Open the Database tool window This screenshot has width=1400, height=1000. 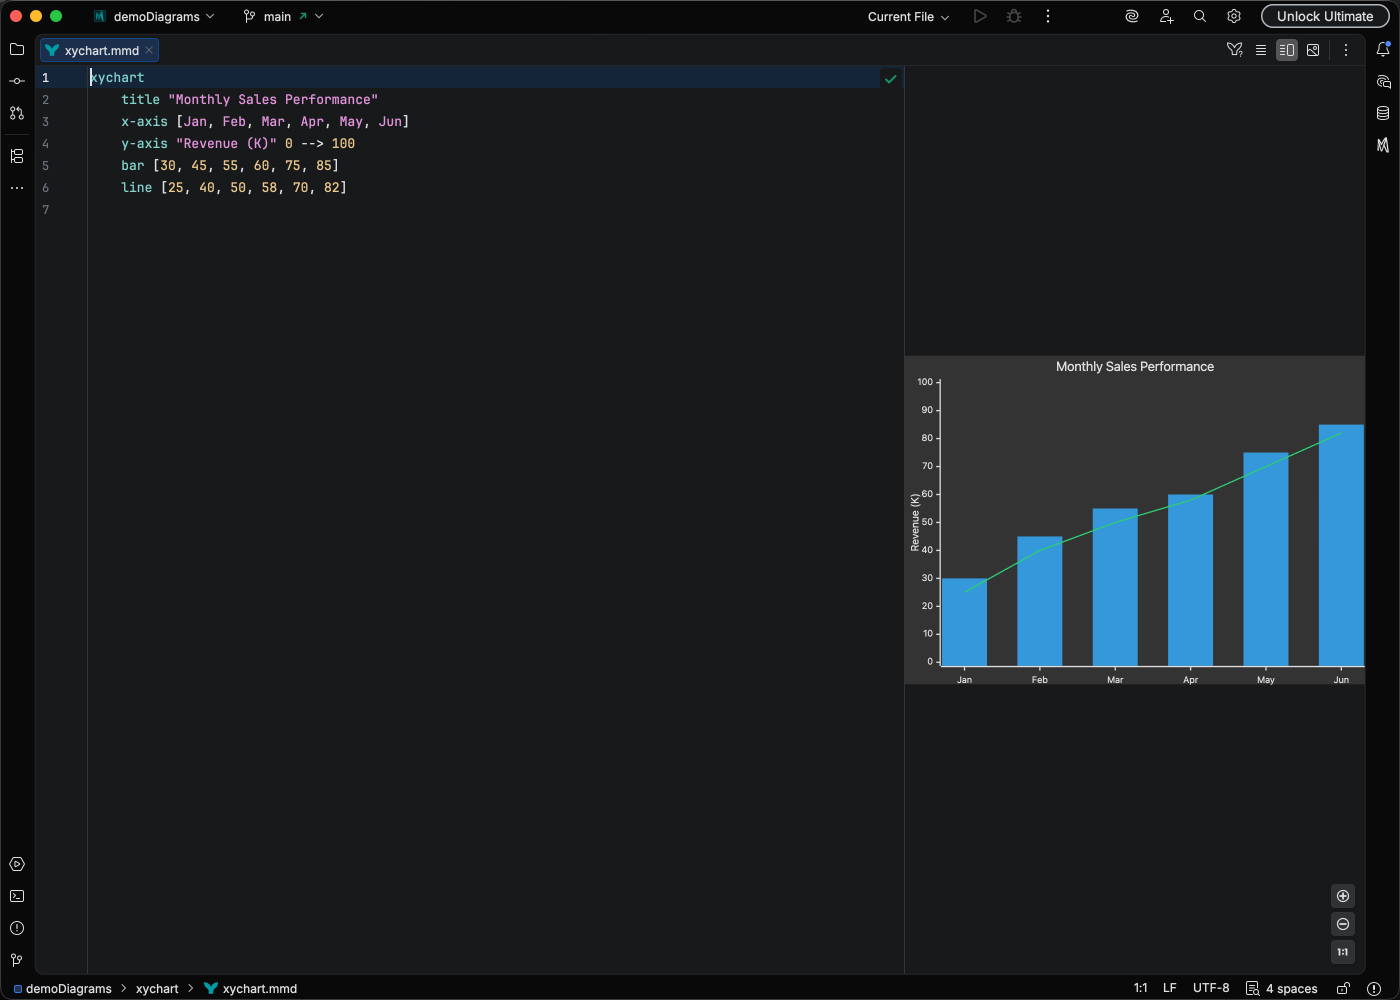point(1383,113)
